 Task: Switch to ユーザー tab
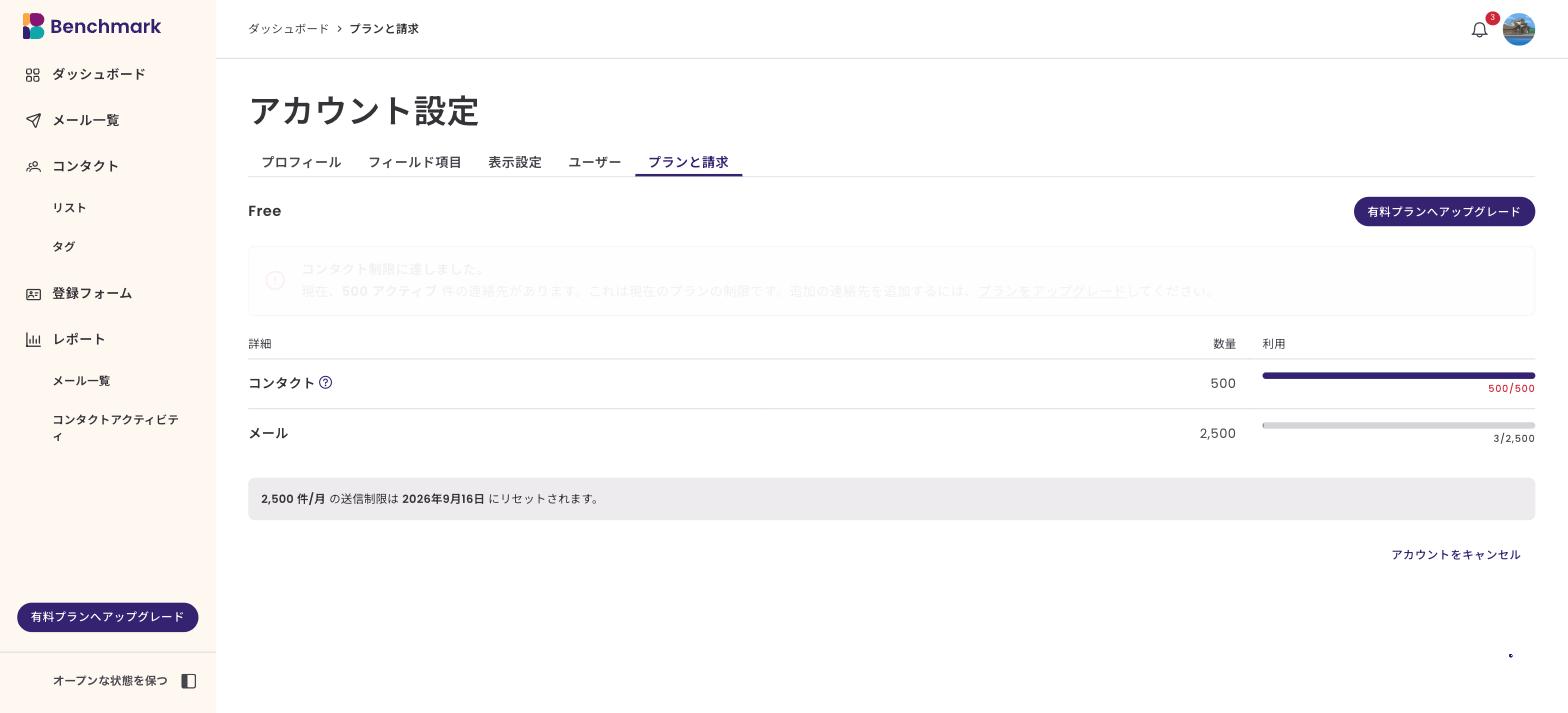point(595,162)
